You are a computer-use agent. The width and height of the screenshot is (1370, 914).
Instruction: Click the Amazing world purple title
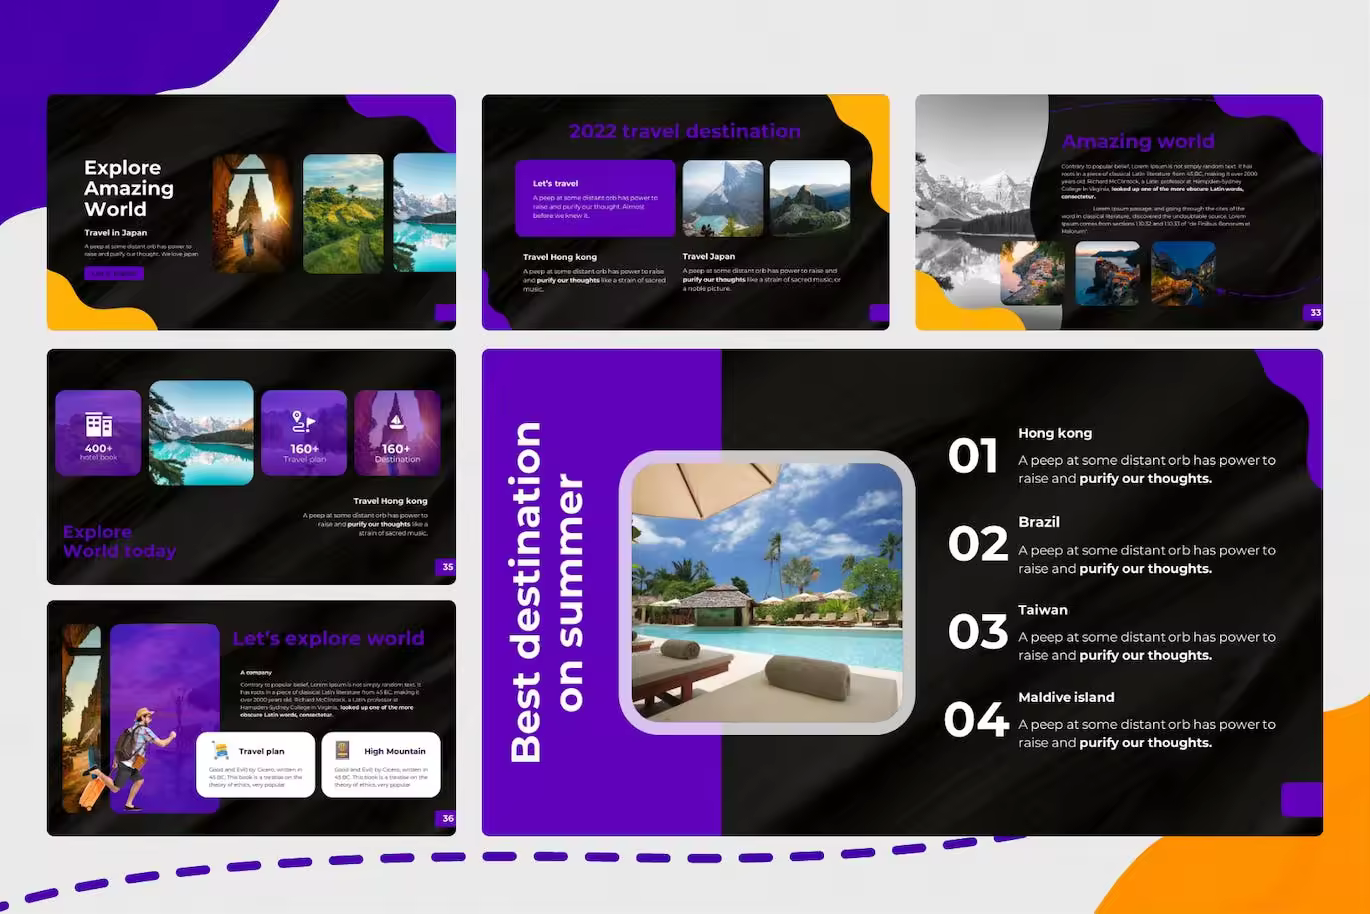1138,141
